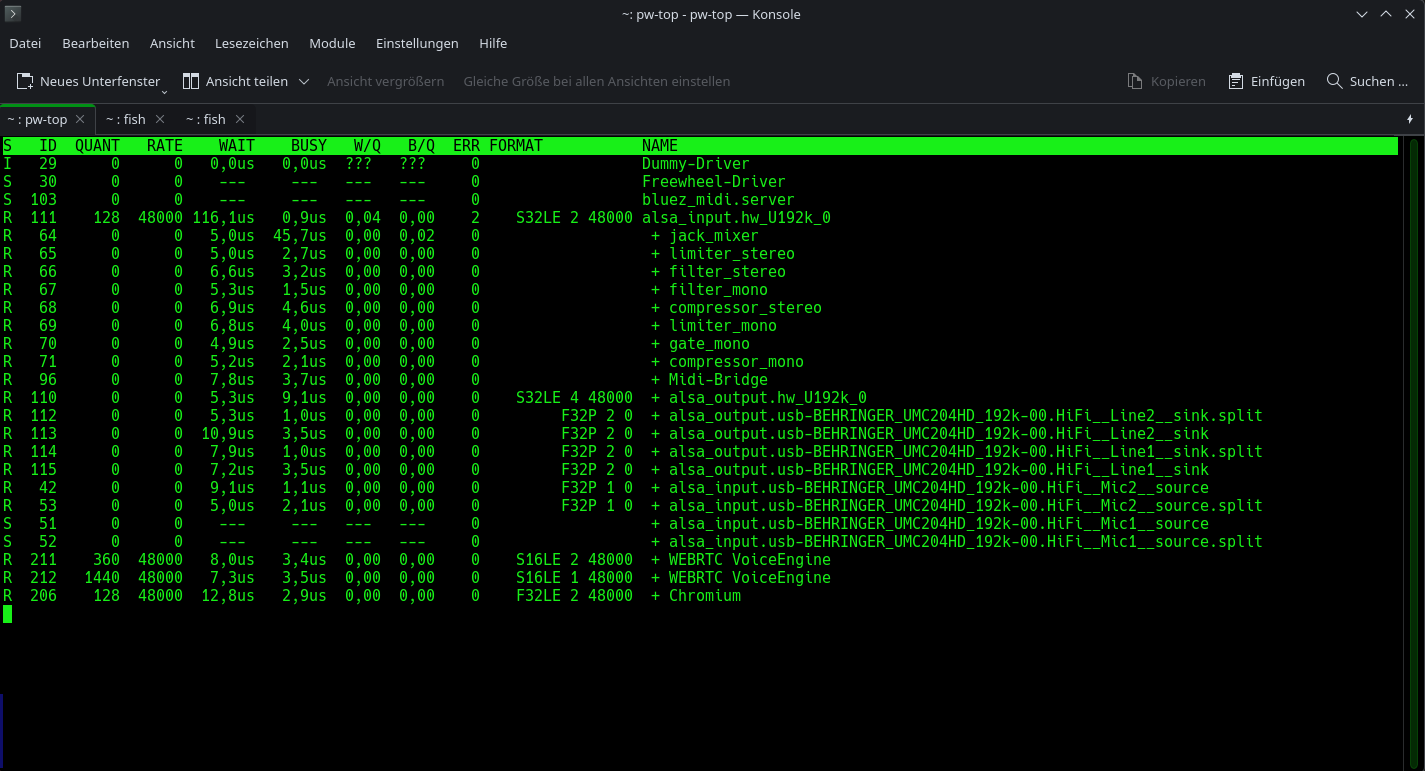Expand the Ansicht teilen chevron
The width and height of the screenshot is (1425, 771).
click(x=304, y=81)
